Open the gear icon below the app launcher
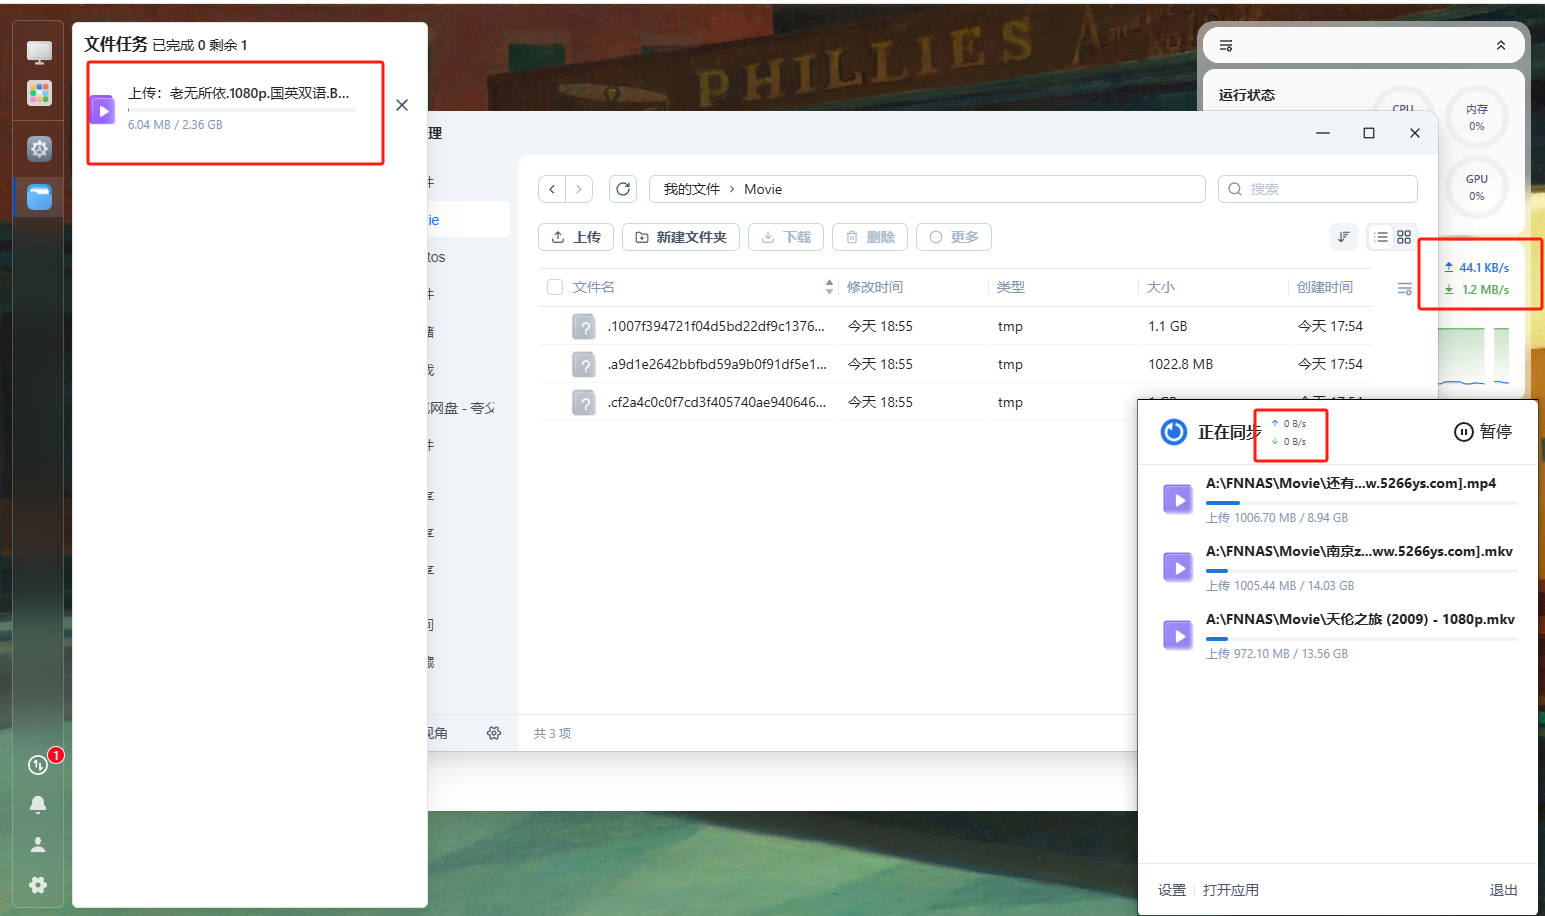Viewport: 1545px width, 916px height. point(39,149)
